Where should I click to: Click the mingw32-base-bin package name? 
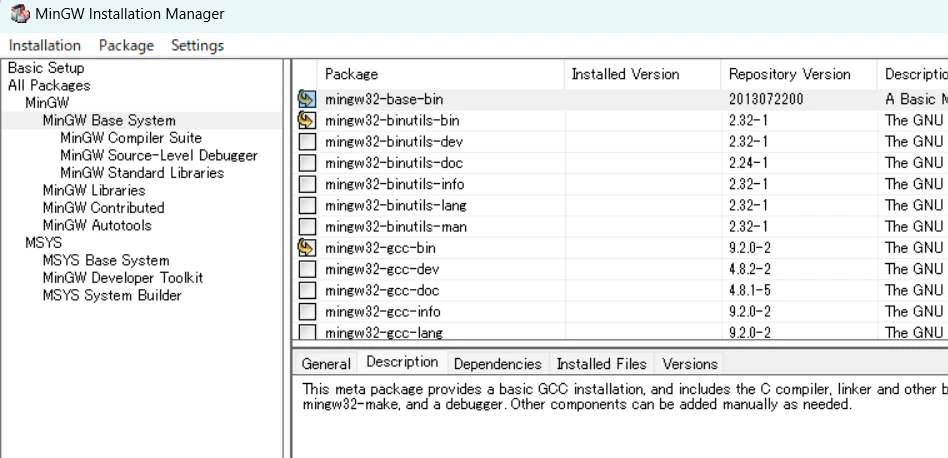(x=385, y=99)
